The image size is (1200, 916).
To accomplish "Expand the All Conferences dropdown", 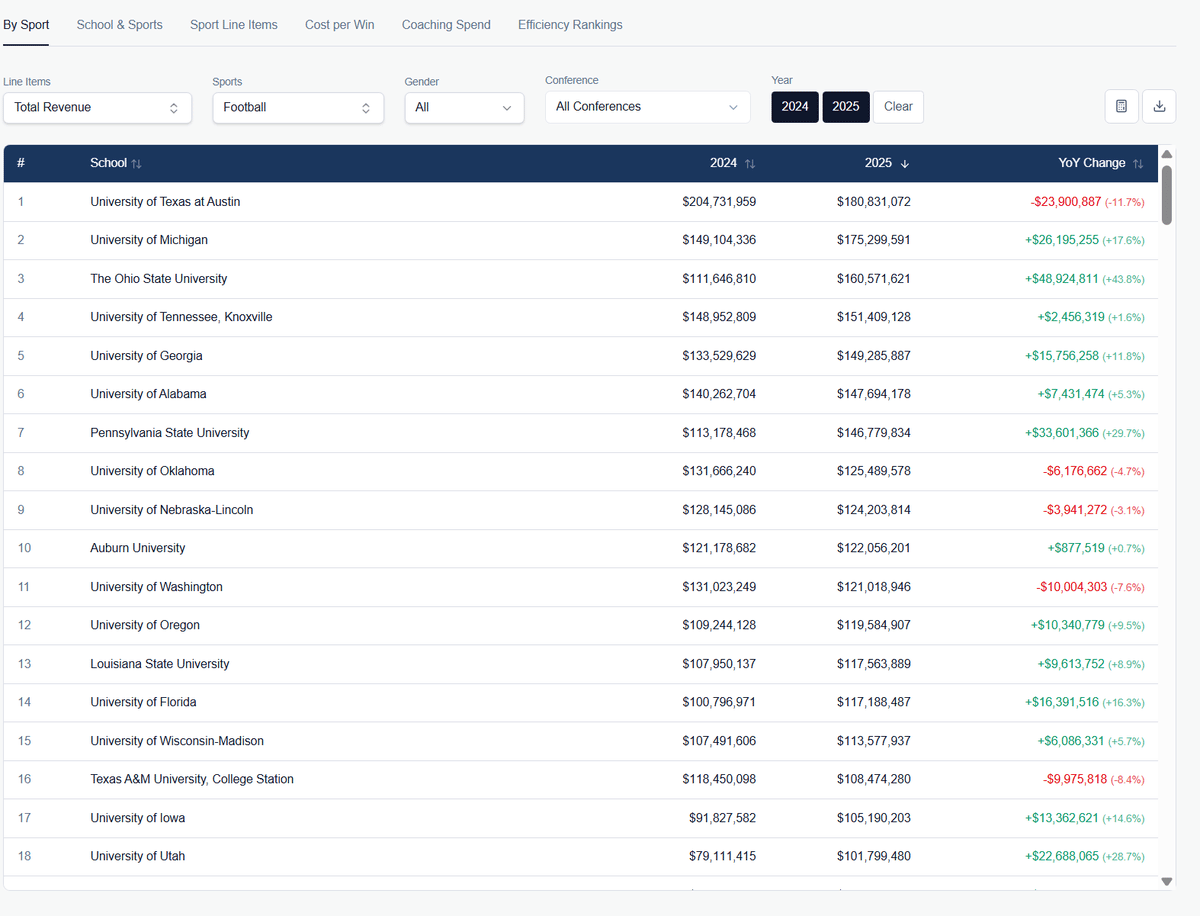I will click(x=647, y=107).
